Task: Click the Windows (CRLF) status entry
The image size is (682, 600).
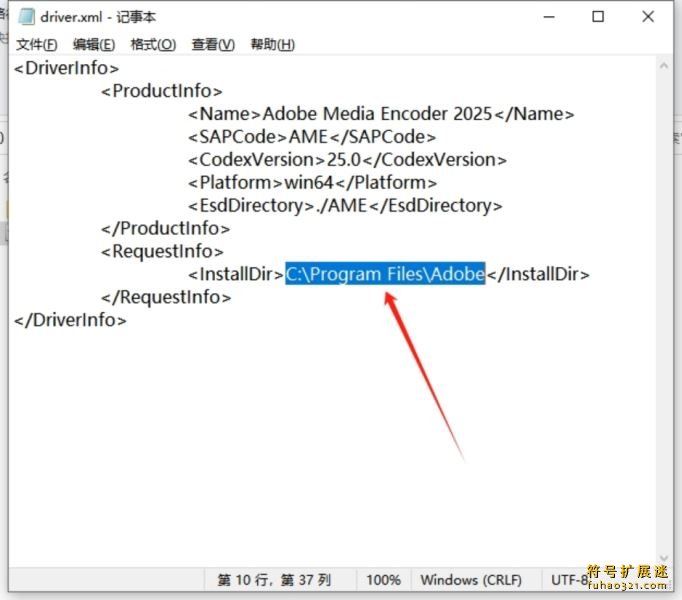Action: (471, 580)
